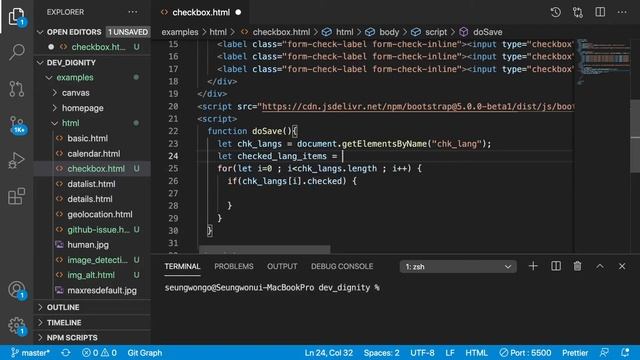Change the HTML language mode
Image resolution: width=640 pixels, height=360 pixels.
coord(476,353)
